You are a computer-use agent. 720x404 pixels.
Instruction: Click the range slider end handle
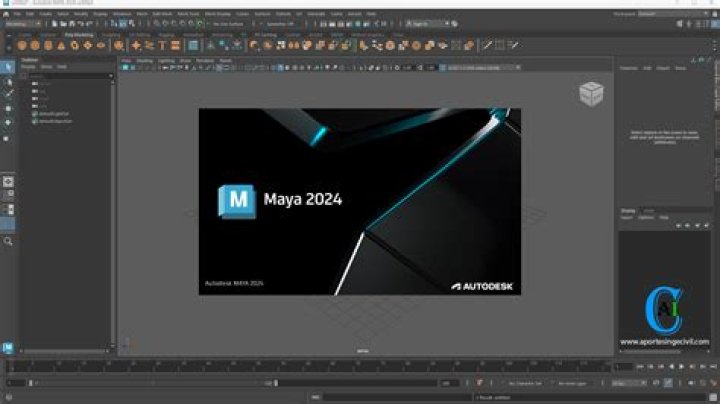click(276, 383)
